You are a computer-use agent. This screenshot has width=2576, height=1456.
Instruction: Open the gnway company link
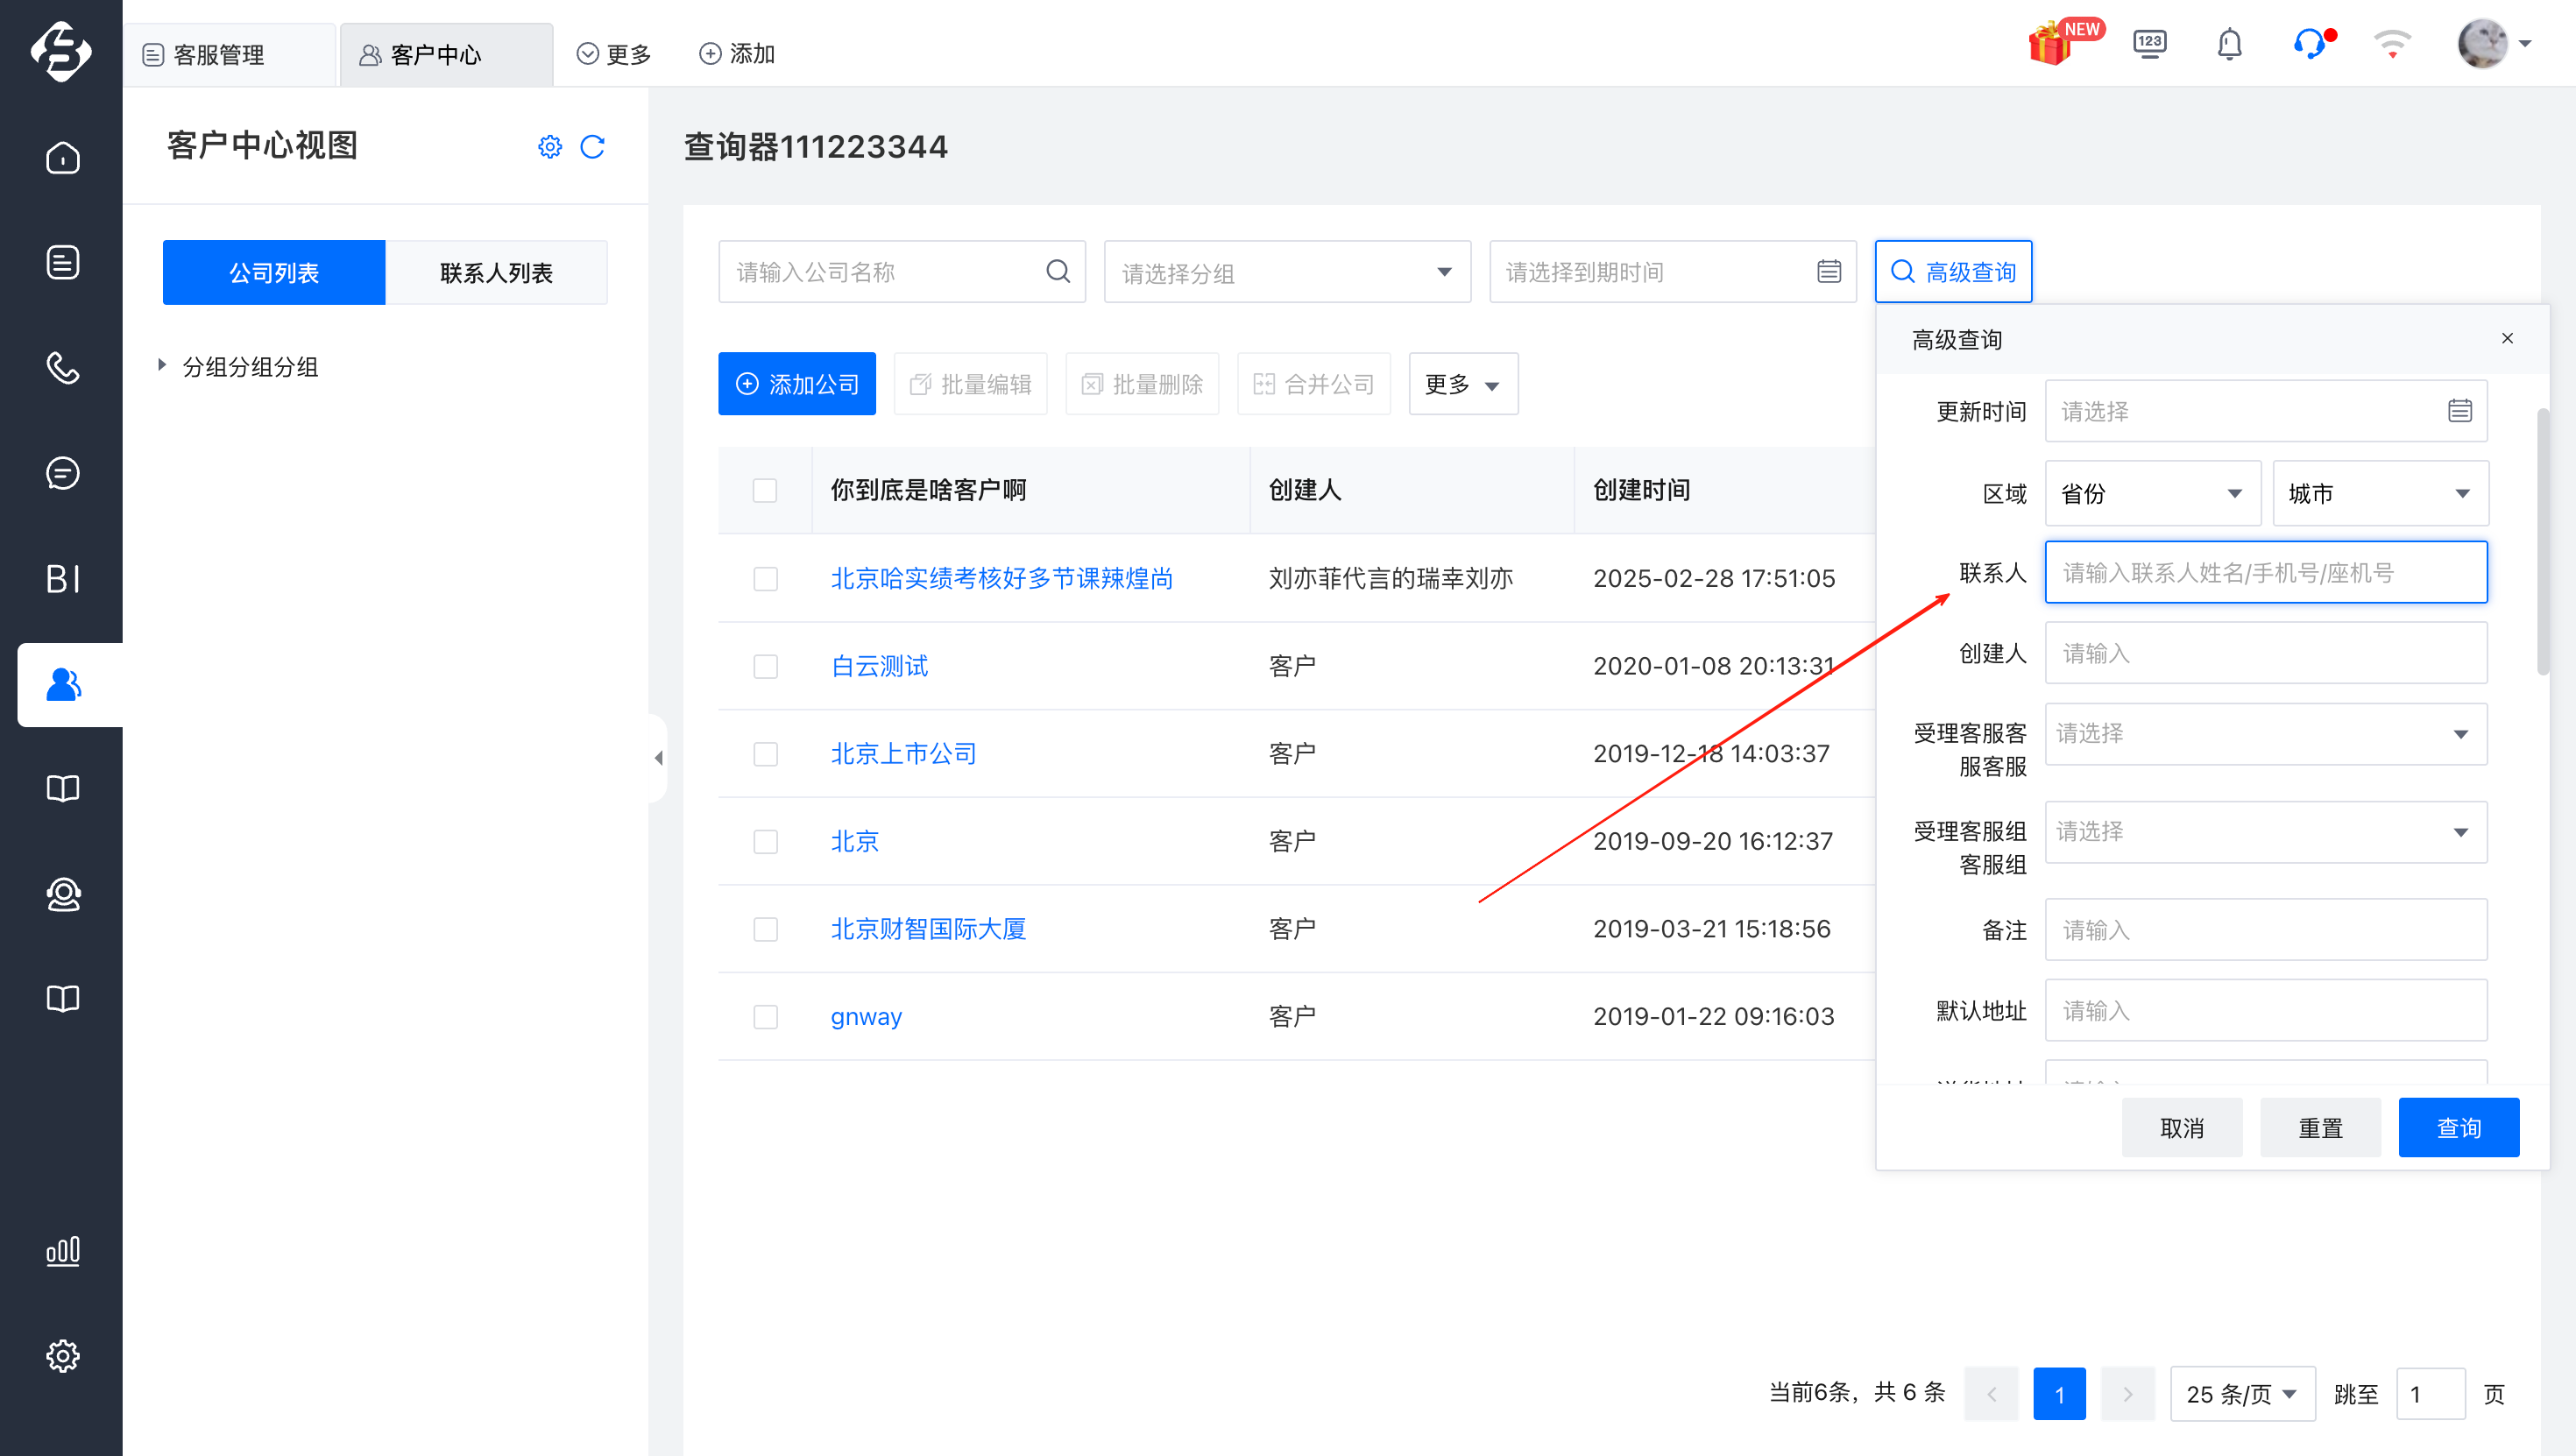click(866, 1016)
